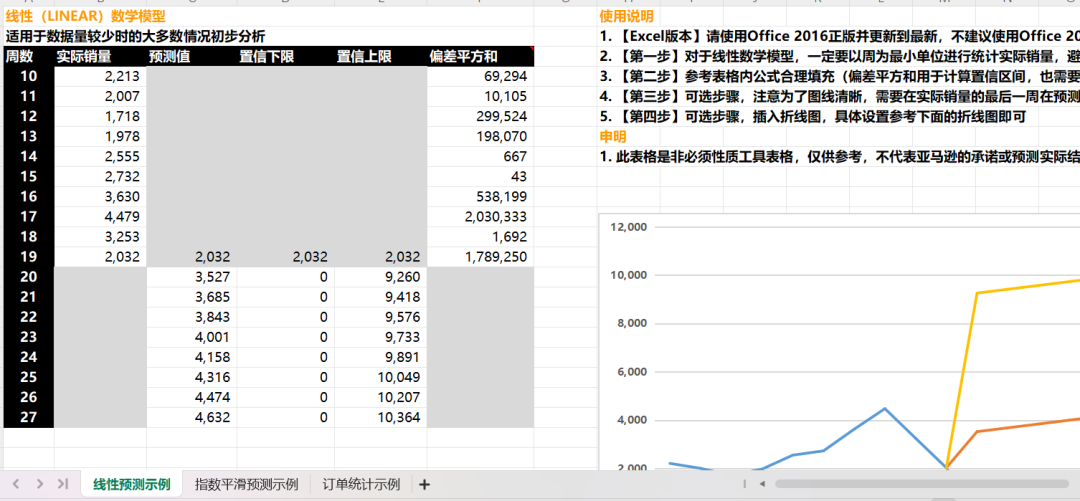Select forecast value cell 3,685
1080x501 pixels.
coord(191,297)
